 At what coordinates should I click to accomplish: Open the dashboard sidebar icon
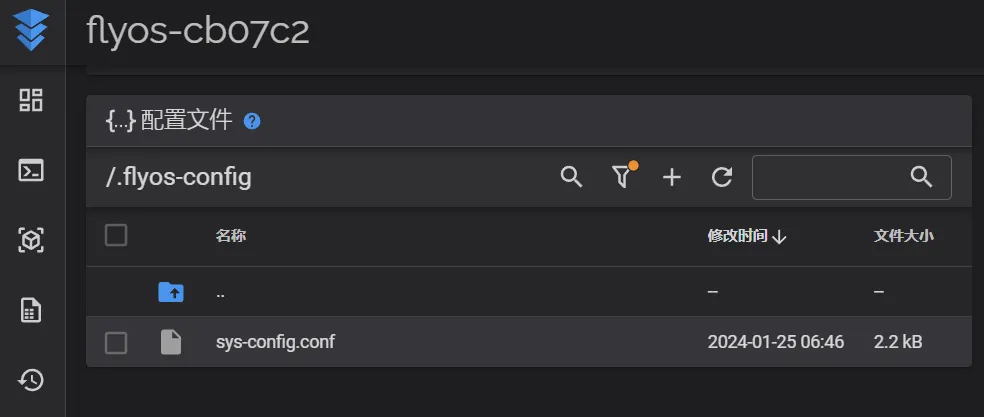(x=31, y=99)
